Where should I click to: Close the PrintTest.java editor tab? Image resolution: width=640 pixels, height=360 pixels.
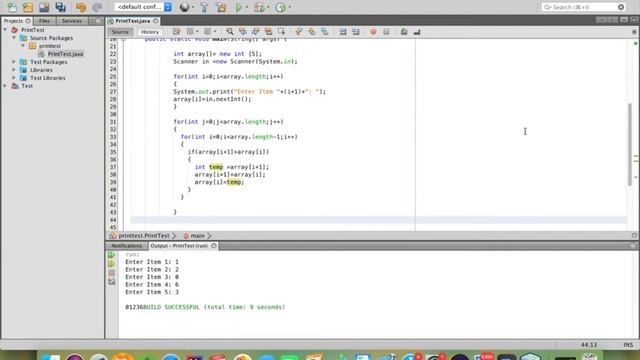[156, 21]
